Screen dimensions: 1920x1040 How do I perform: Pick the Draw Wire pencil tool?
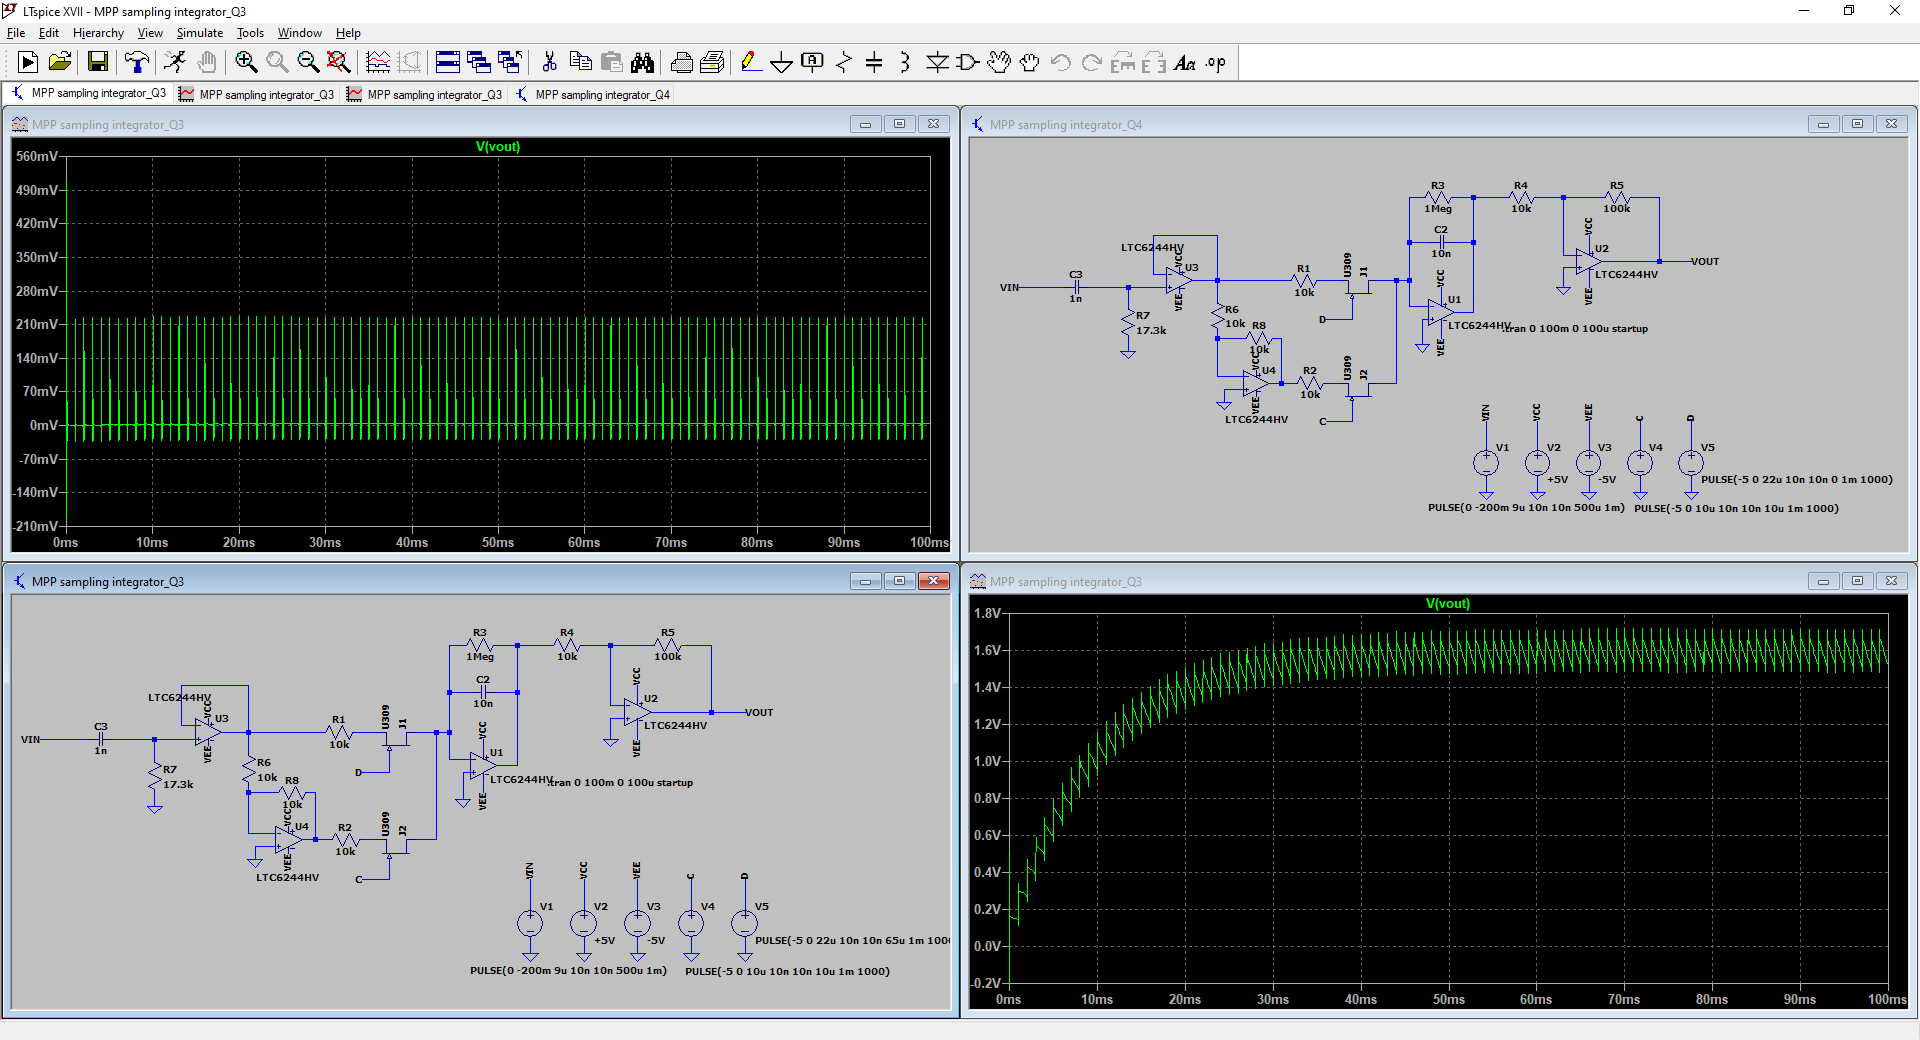[x=750, y=63]
